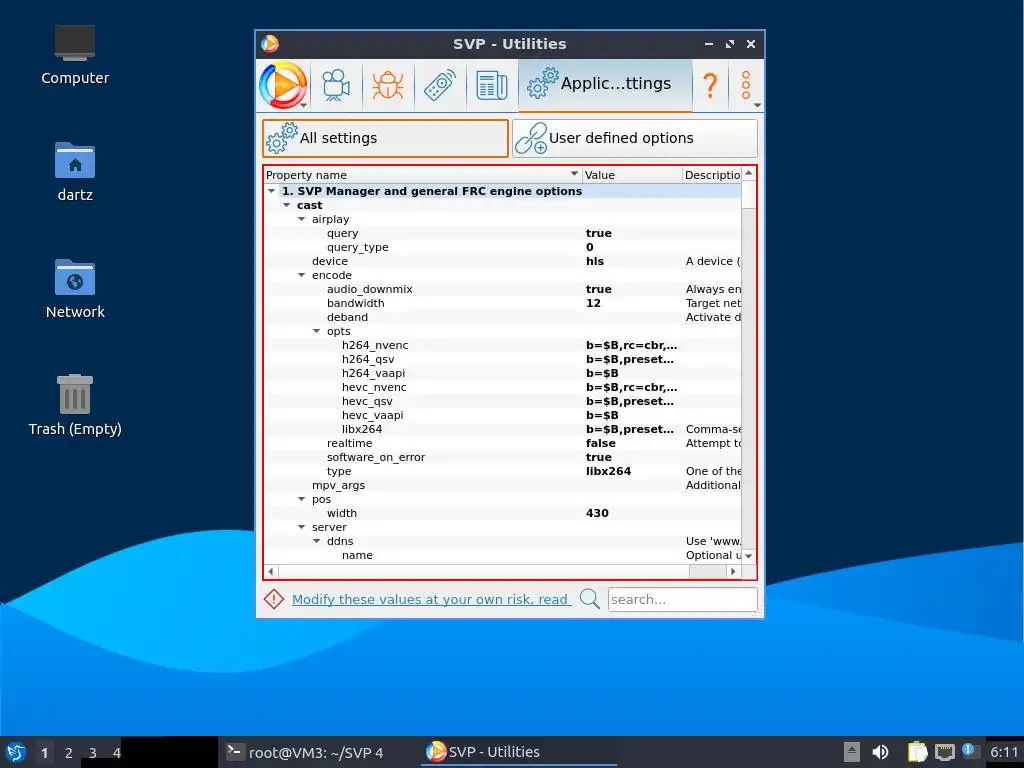Click the horizontal scrollbar right arrow

(x=733, y=571)
